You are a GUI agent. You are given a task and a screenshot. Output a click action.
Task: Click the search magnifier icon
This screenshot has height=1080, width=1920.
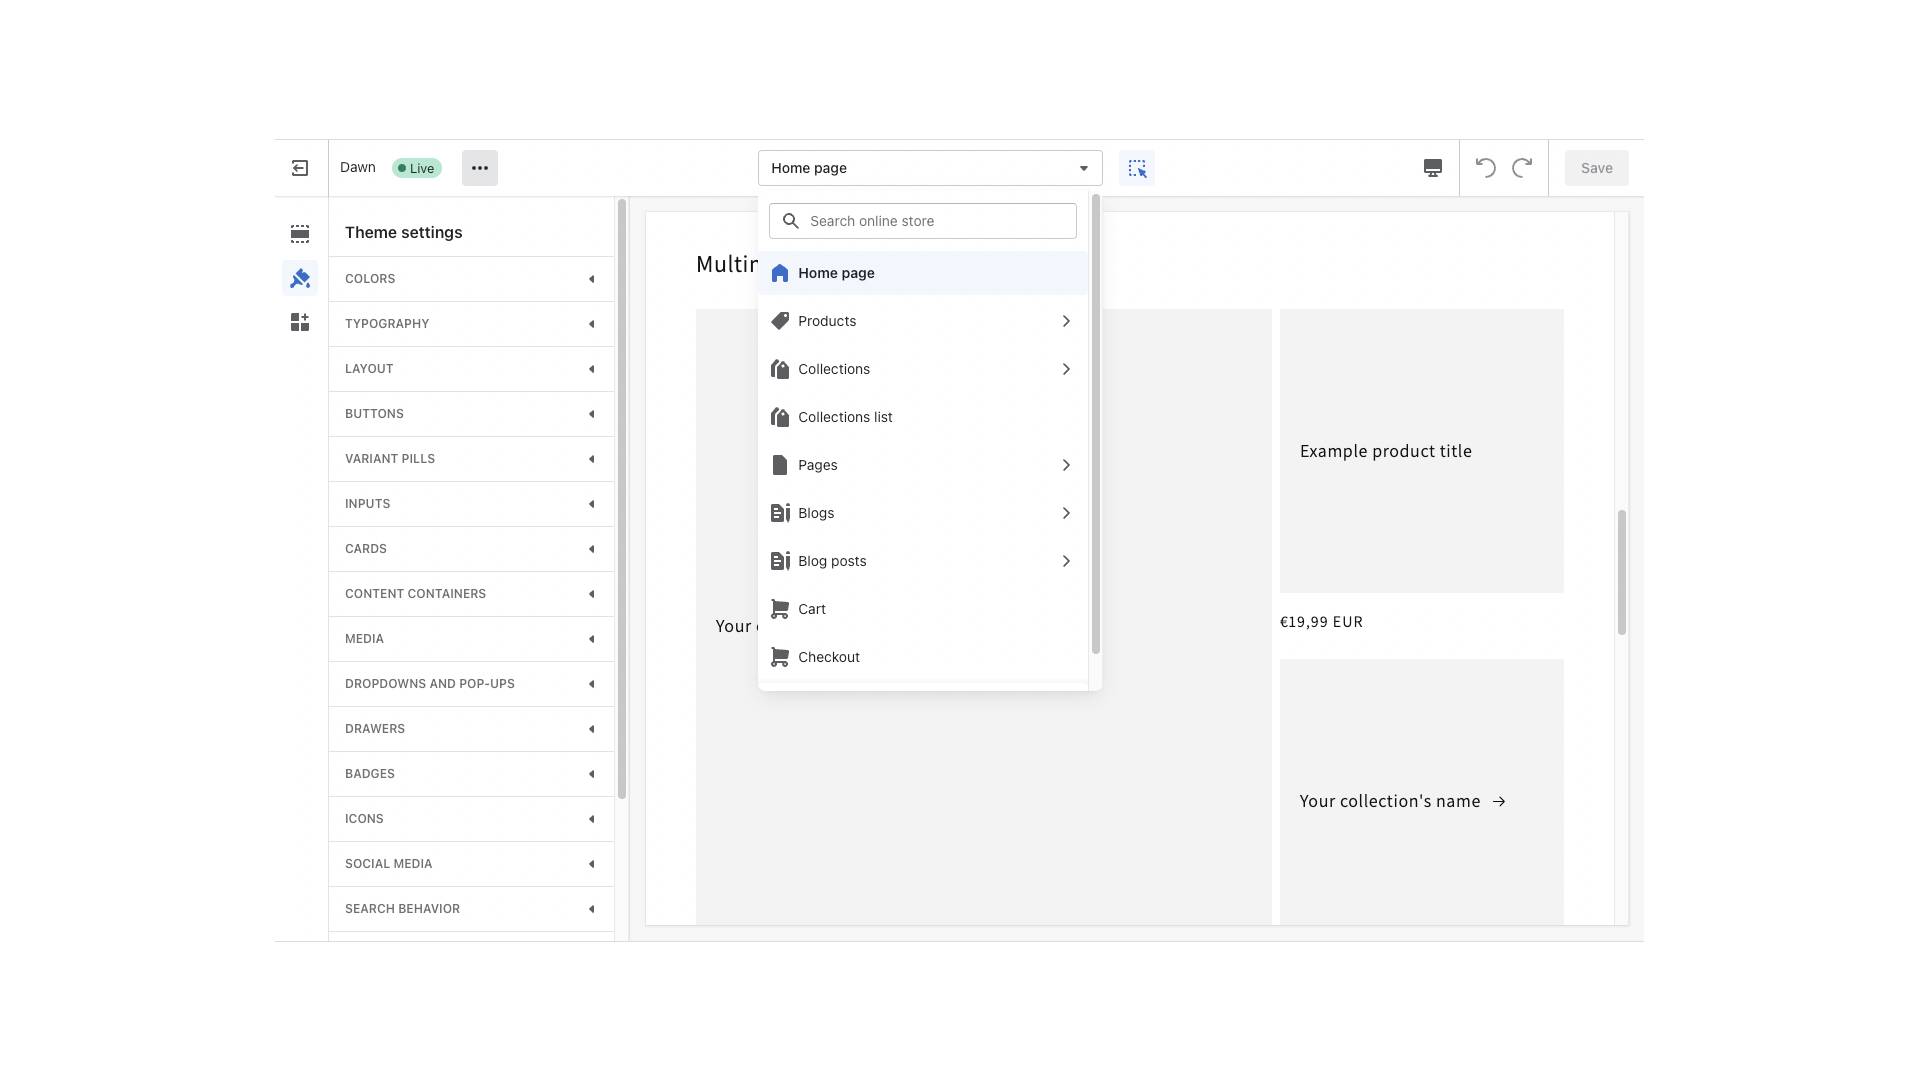tap(791, 221)
